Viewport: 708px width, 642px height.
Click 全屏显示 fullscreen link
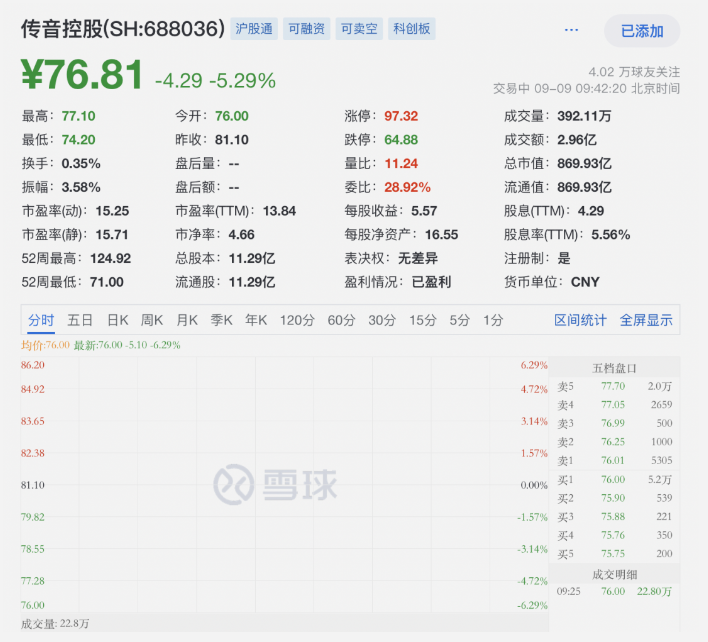646,320
